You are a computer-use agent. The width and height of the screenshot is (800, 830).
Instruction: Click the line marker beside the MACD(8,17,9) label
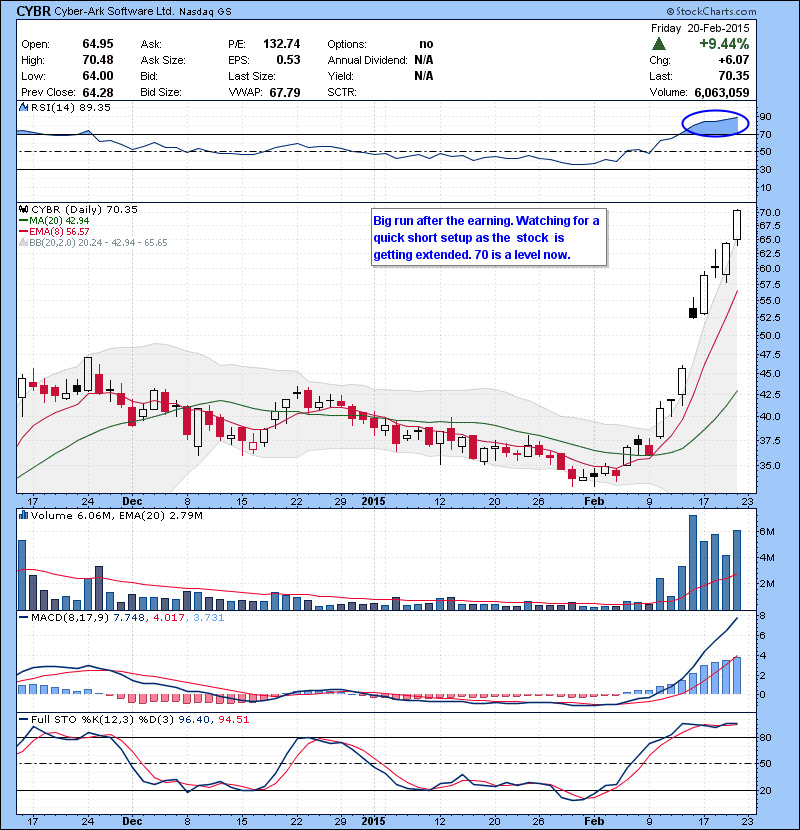23,617
